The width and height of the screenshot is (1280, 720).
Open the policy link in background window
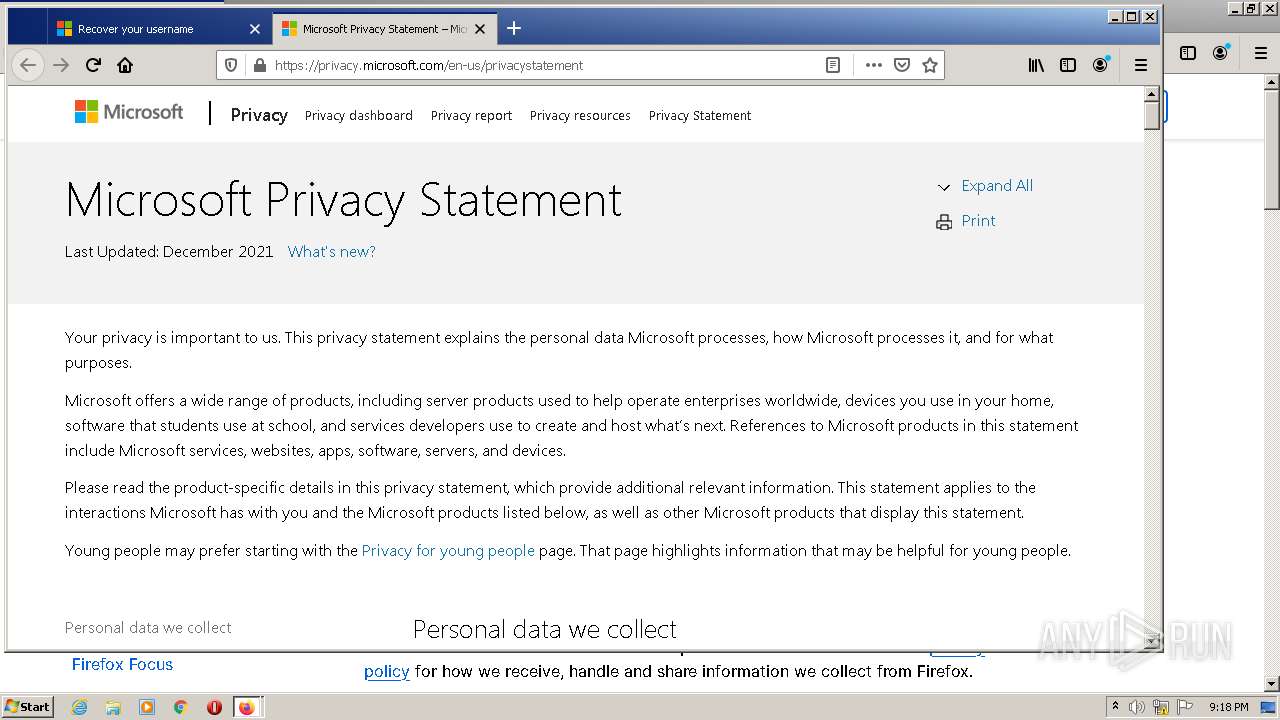tap(387, 671)
